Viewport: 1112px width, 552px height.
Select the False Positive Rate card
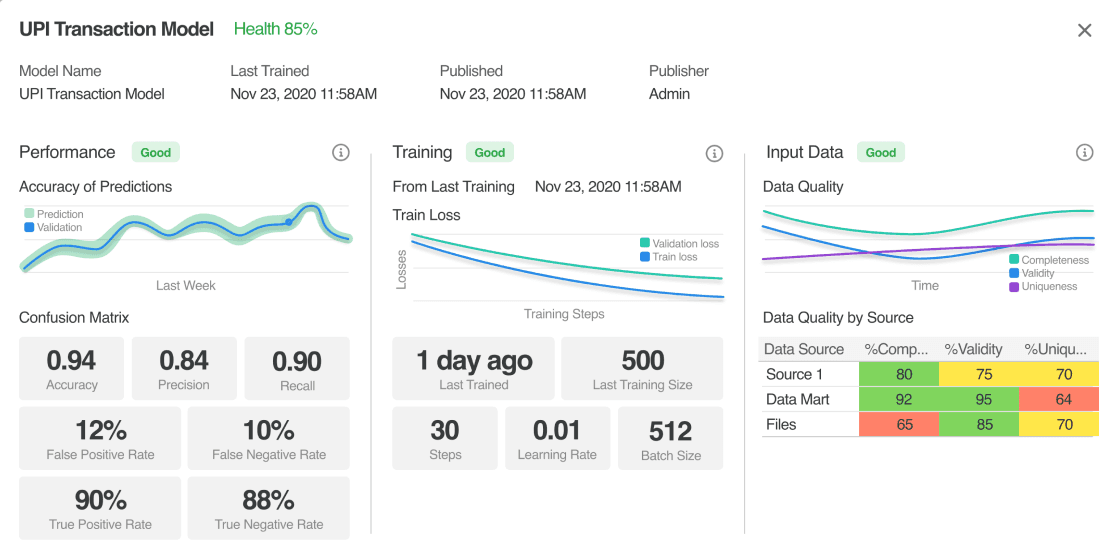coord(100,438)
